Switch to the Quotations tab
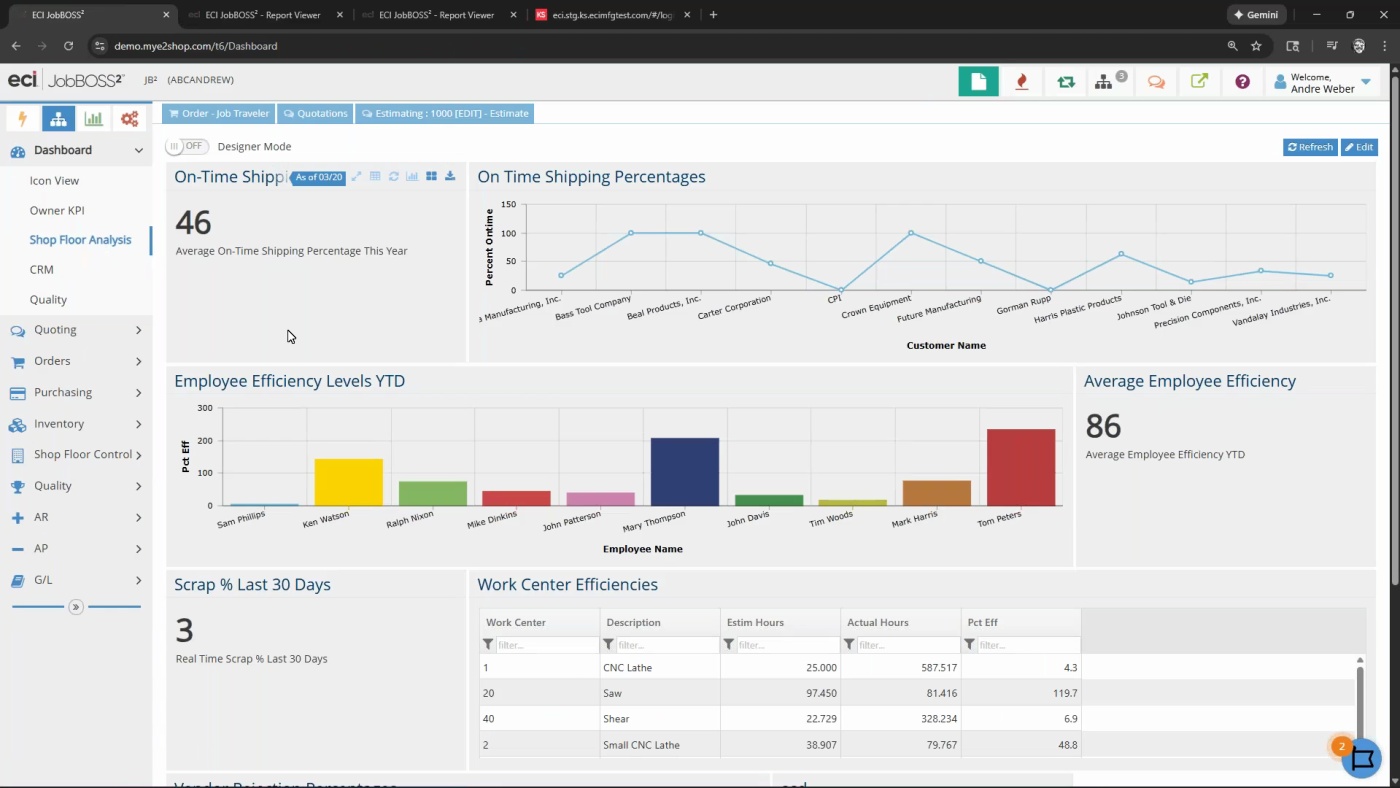1400x788 pixels. [315, 114]
